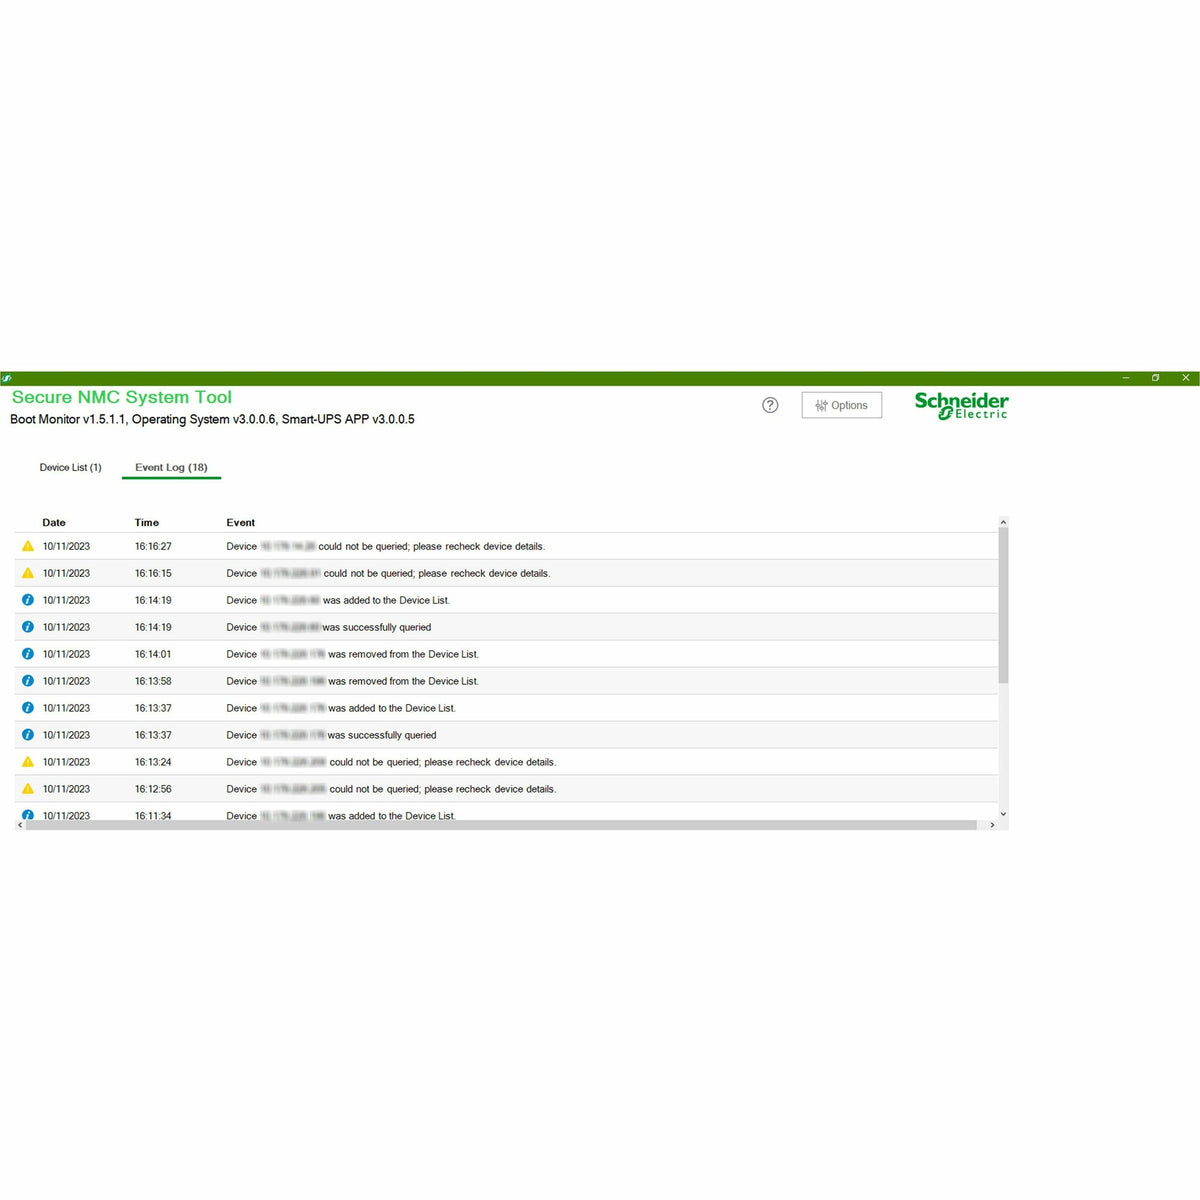1200x1200 pixels.
Task: Select the Event Log (18) tab
Action: [171, 467]
